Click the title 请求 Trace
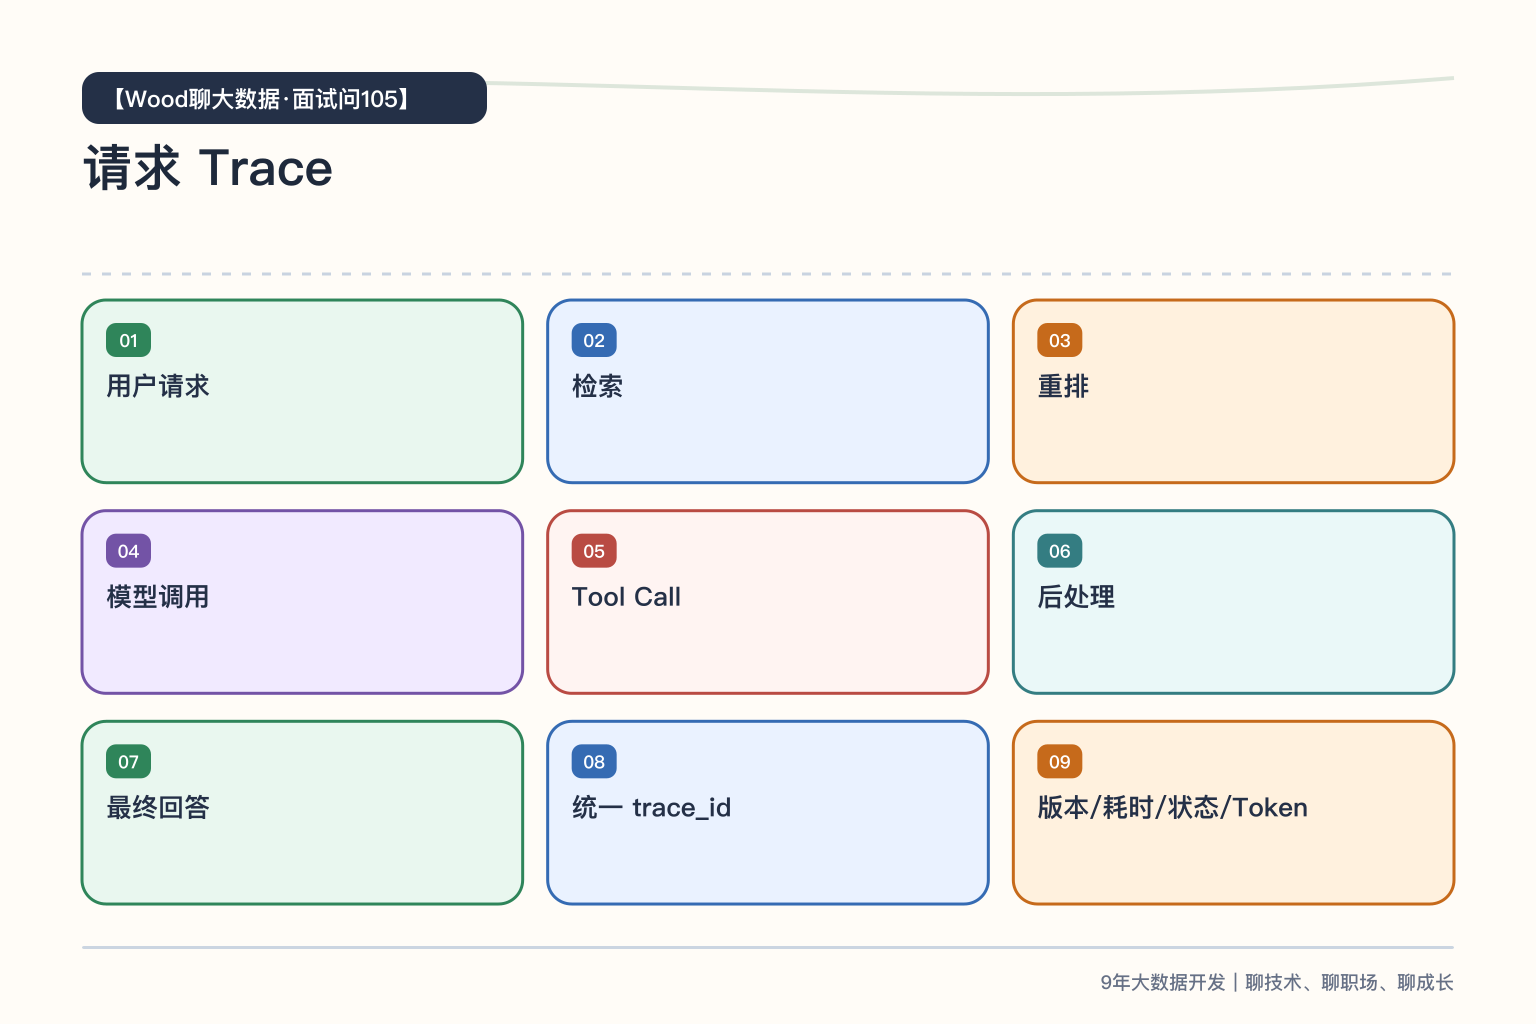Screen dimensions: 1536x1024 [x=208, y=168]
